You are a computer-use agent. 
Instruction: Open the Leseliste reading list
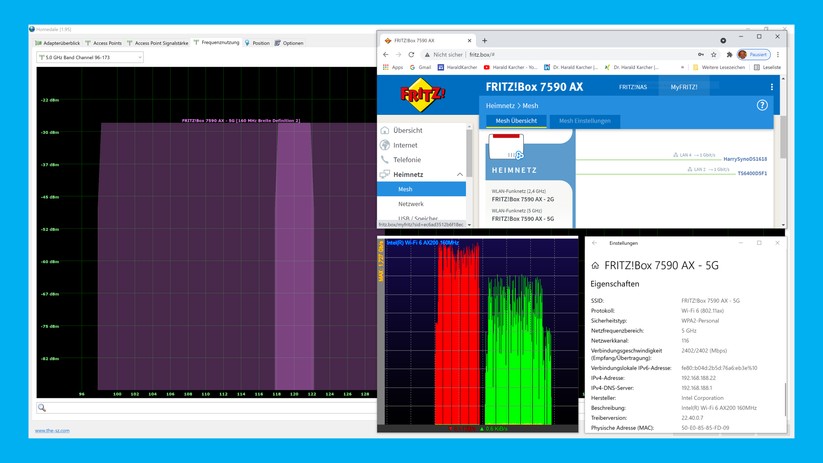click(767, 67)
